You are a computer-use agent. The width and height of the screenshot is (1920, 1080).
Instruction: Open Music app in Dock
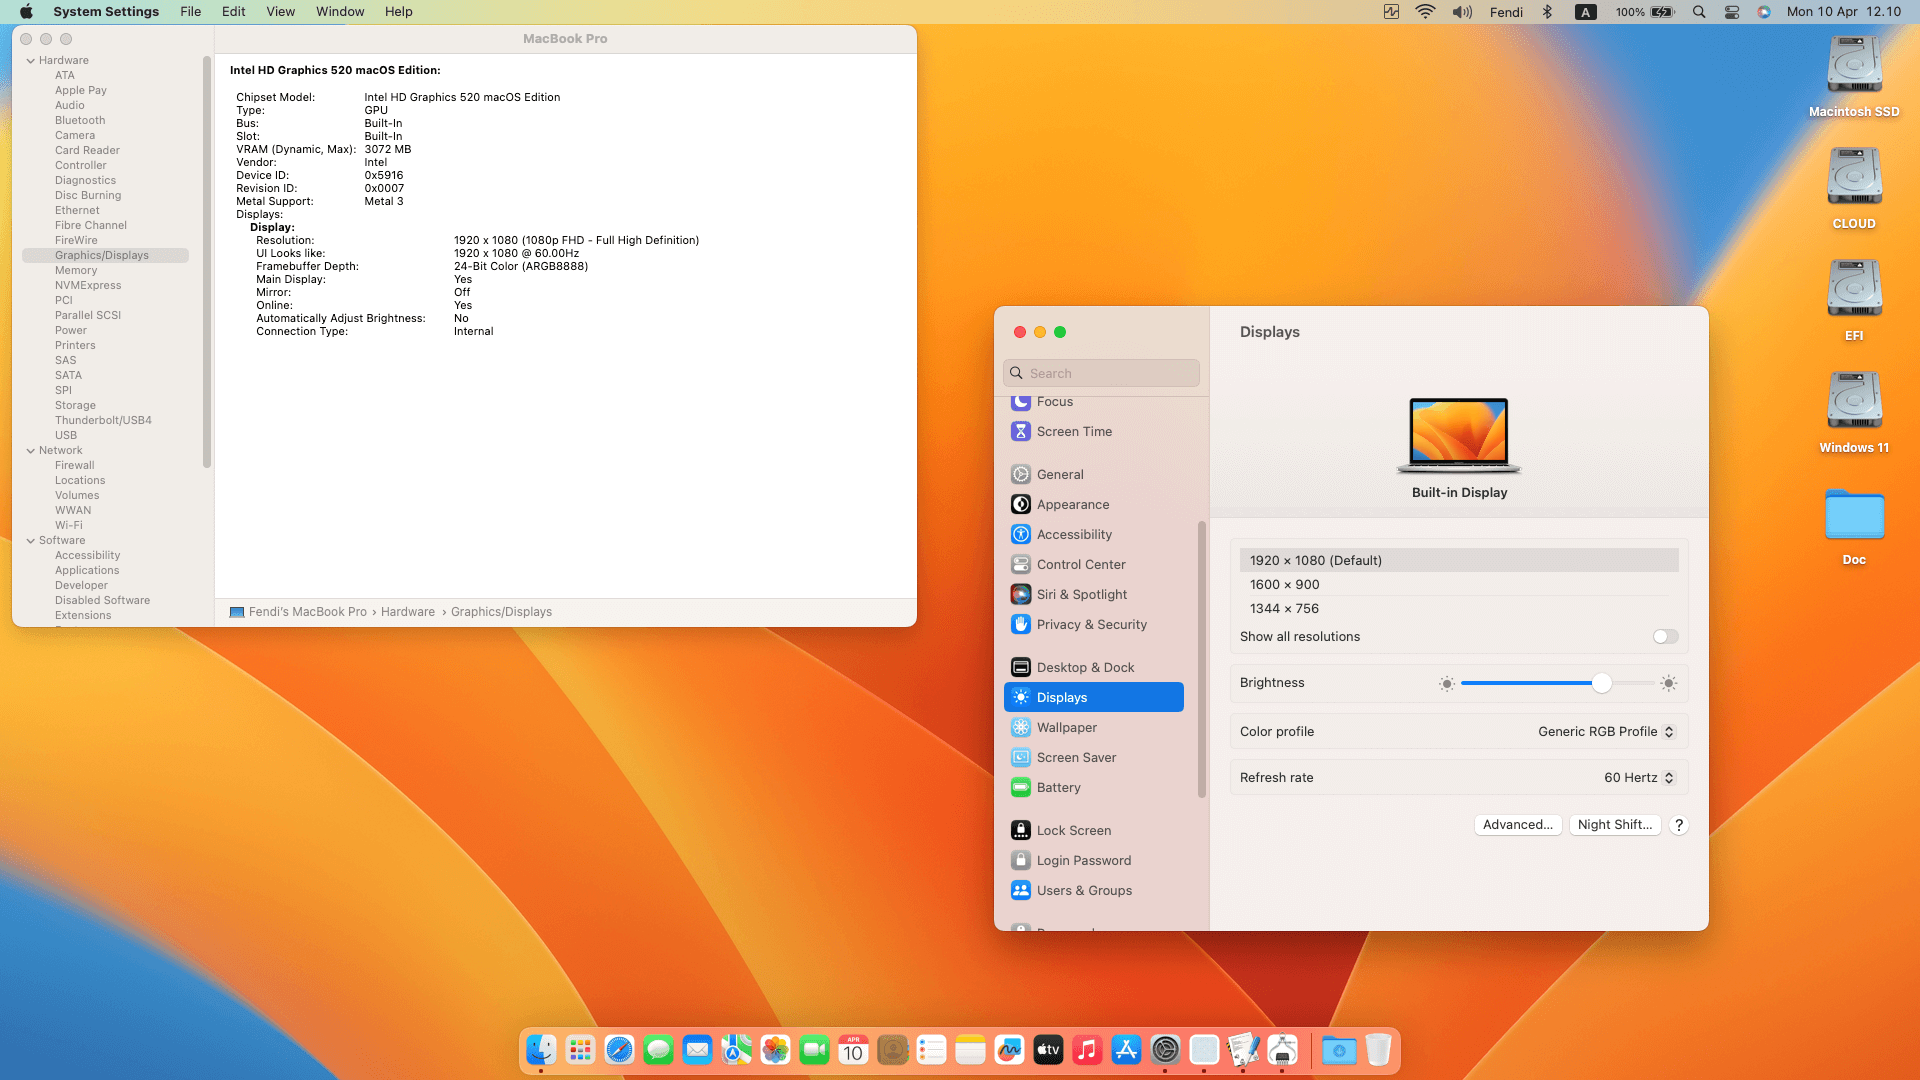pyautogui.click(x=1087, y=1050)
